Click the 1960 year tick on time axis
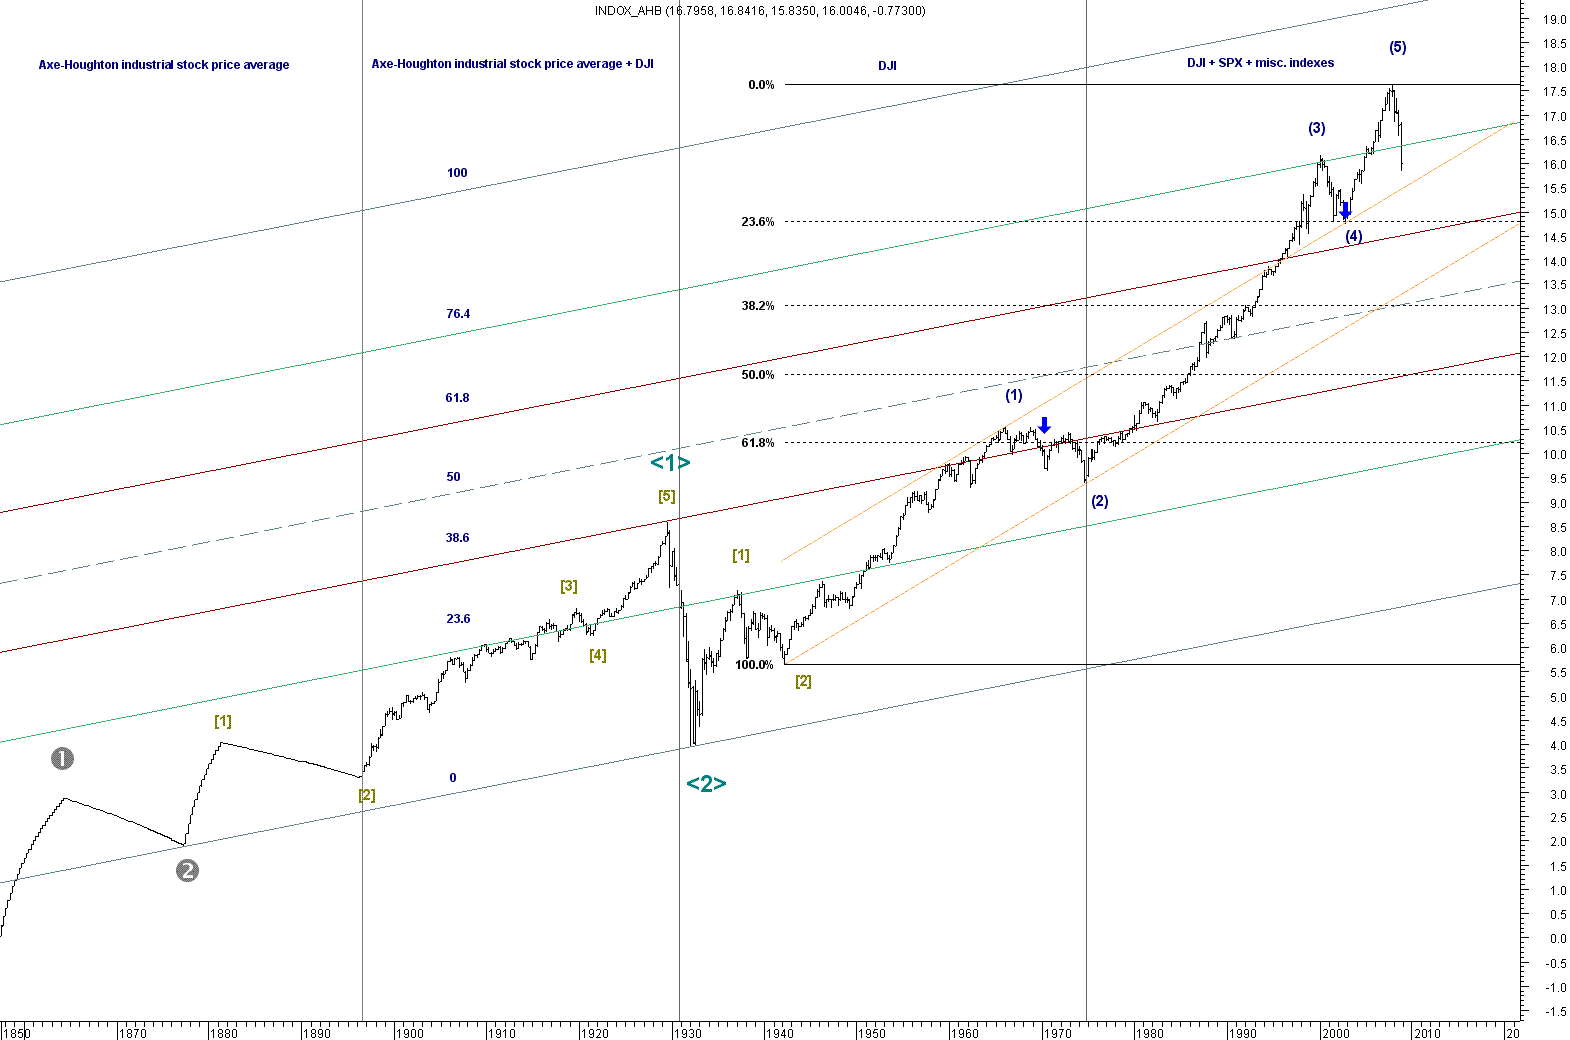1570x1040 pixels. pos(964,1033)
